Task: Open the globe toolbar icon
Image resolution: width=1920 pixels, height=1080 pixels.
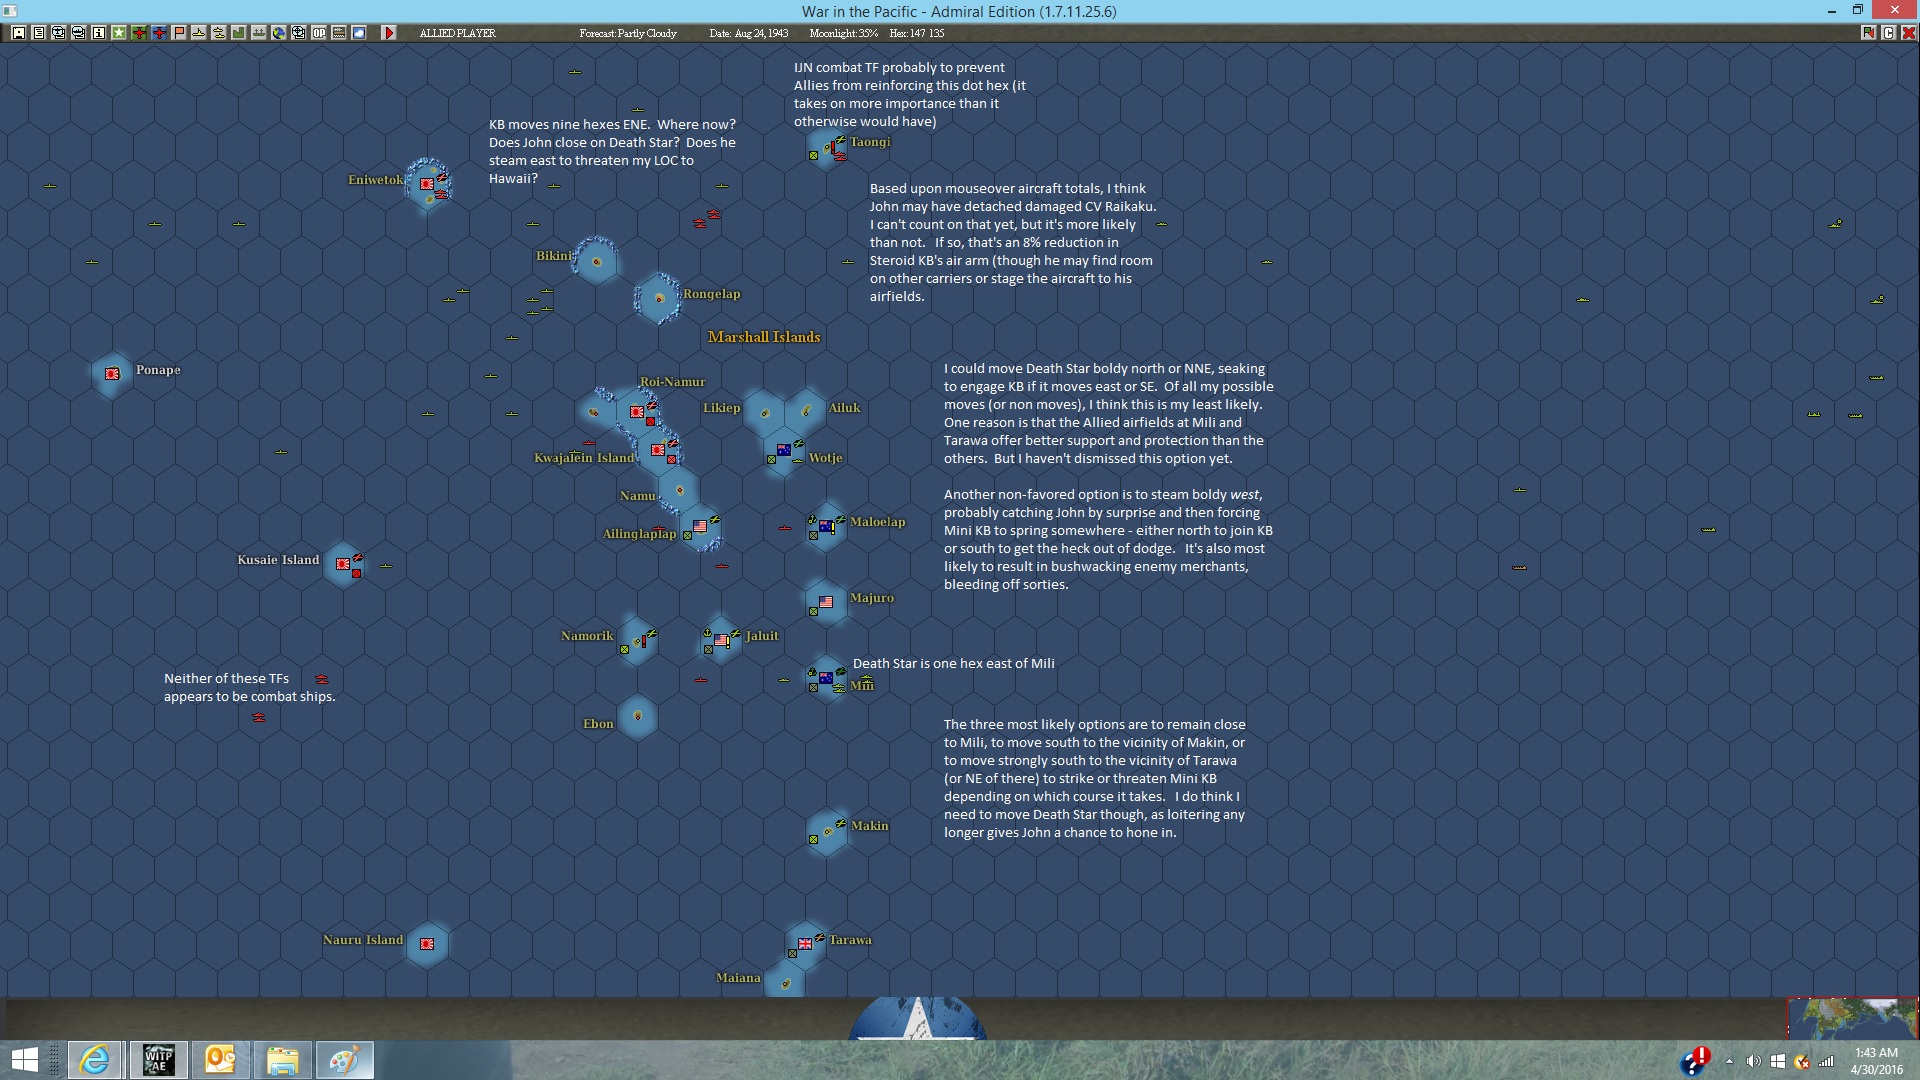Action: pyautogui.click(x=279, y=33)
